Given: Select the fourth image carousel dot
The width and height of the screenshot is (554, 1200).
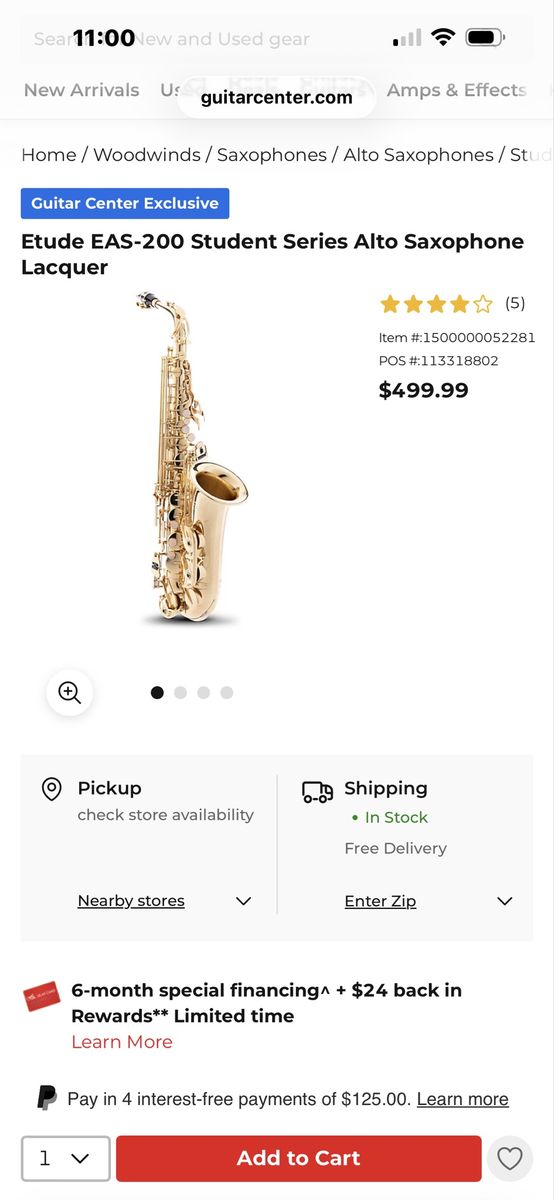Looking at the screenshot, I should tap(227, 692).
